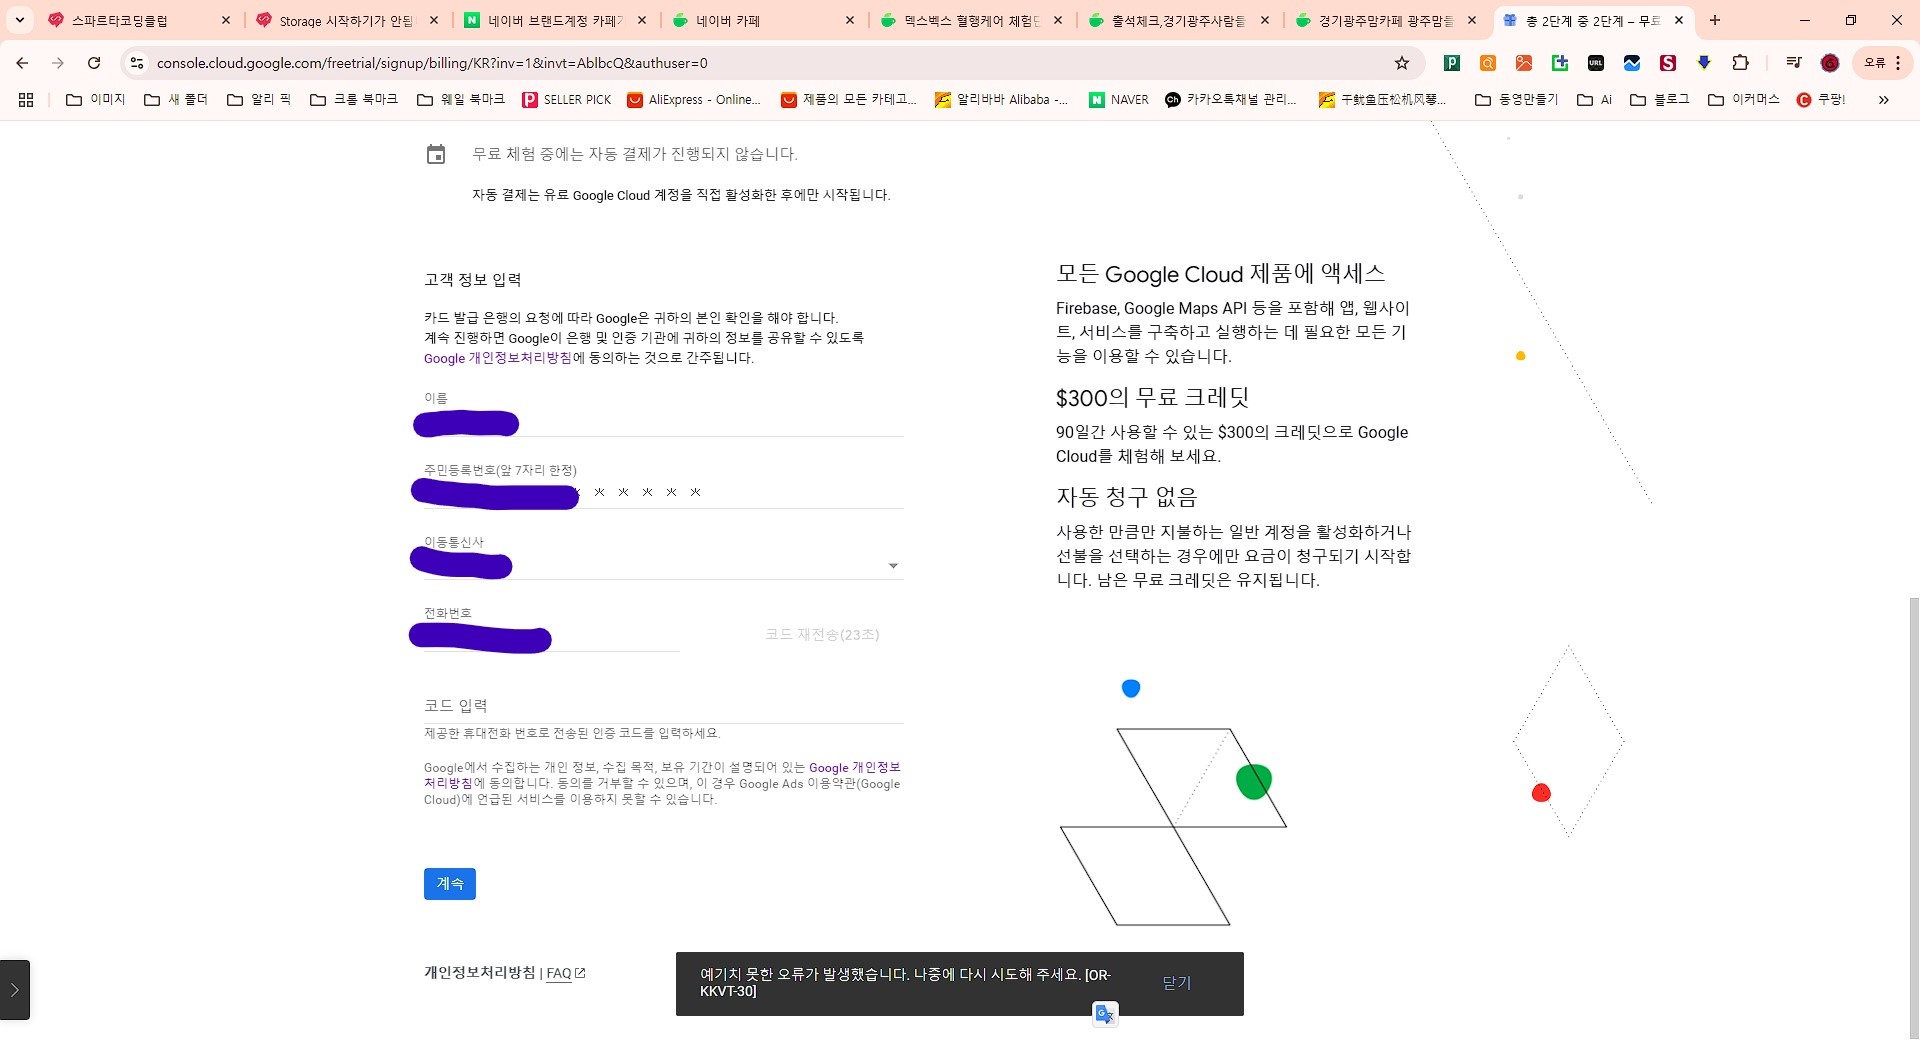Open site information icon in address bar
The height and width of the screenshot is (1040, 1920).
point(137,63)
